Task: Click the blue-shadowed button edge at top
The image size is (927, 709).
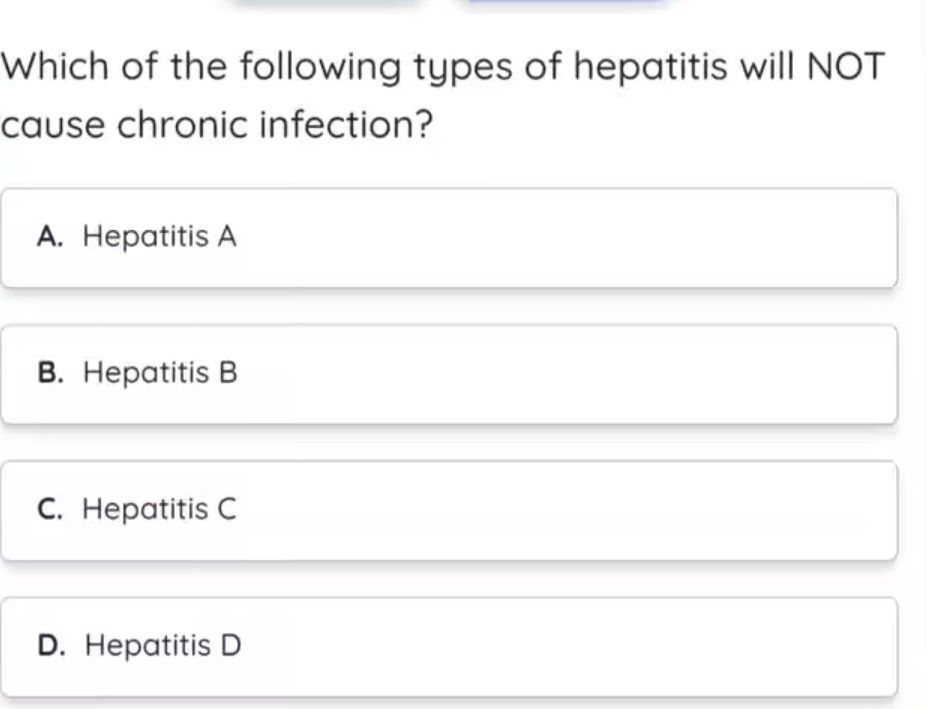Action: tap(565, 2)
